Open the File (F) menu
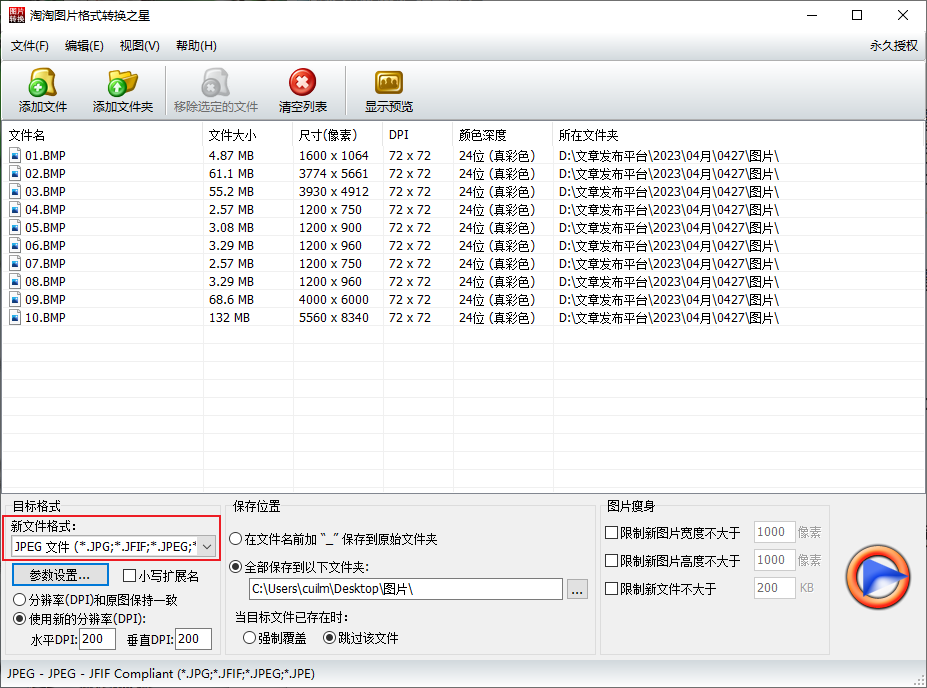This screenshot has width=927, height=688. coord(30,46)
